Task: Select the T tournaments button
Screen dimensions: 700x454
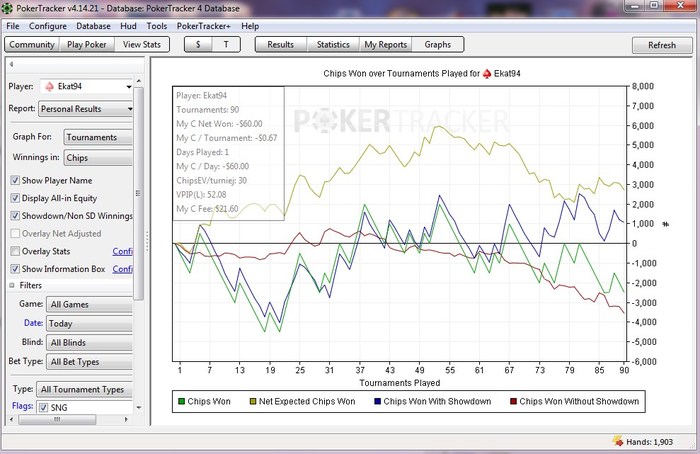Action: (x=226, y=45)
